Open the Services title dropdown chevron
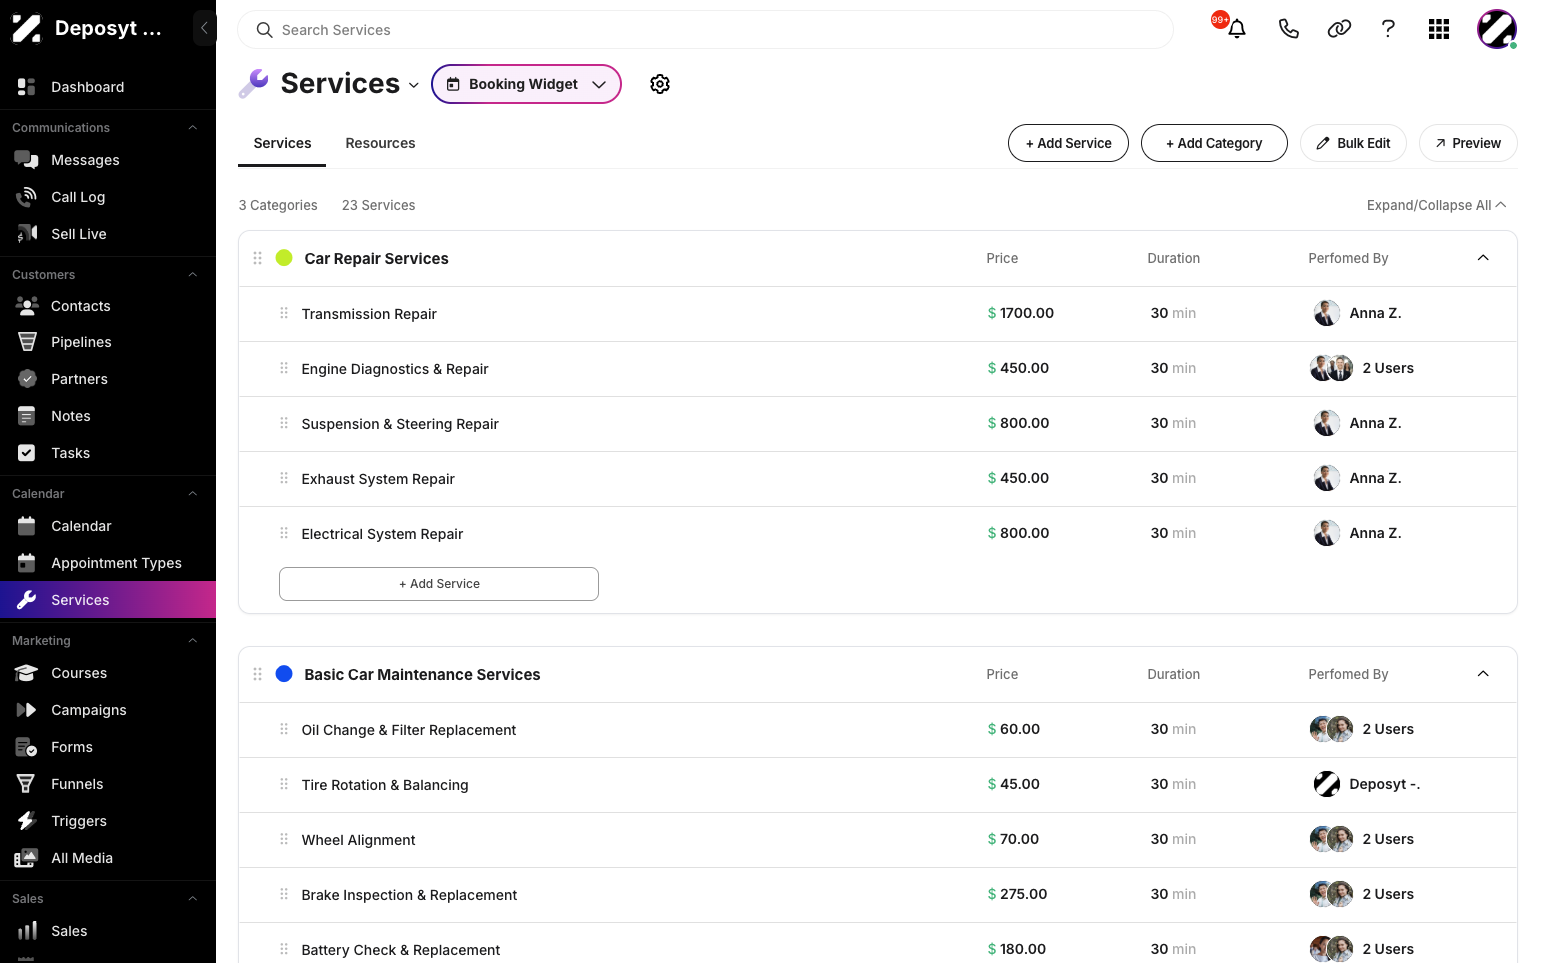 pyautogui.click(x=414, y=85)
